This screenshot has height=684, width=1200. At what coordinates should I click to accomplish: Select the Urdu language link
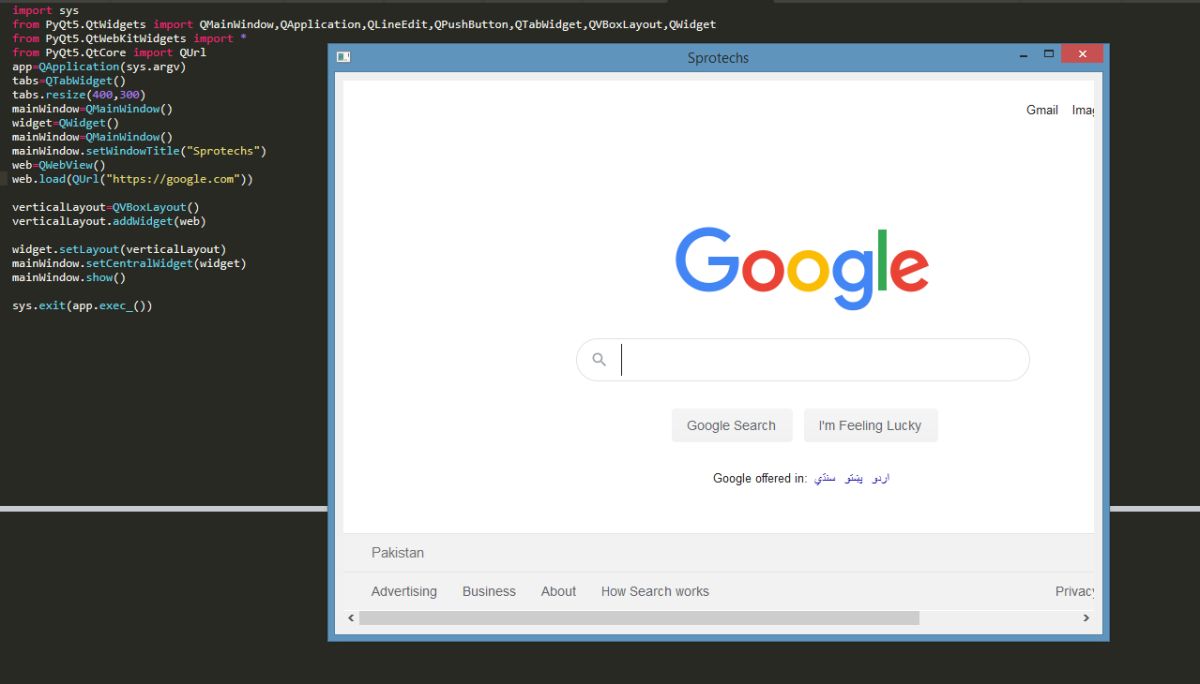click(x=880, y=478)
